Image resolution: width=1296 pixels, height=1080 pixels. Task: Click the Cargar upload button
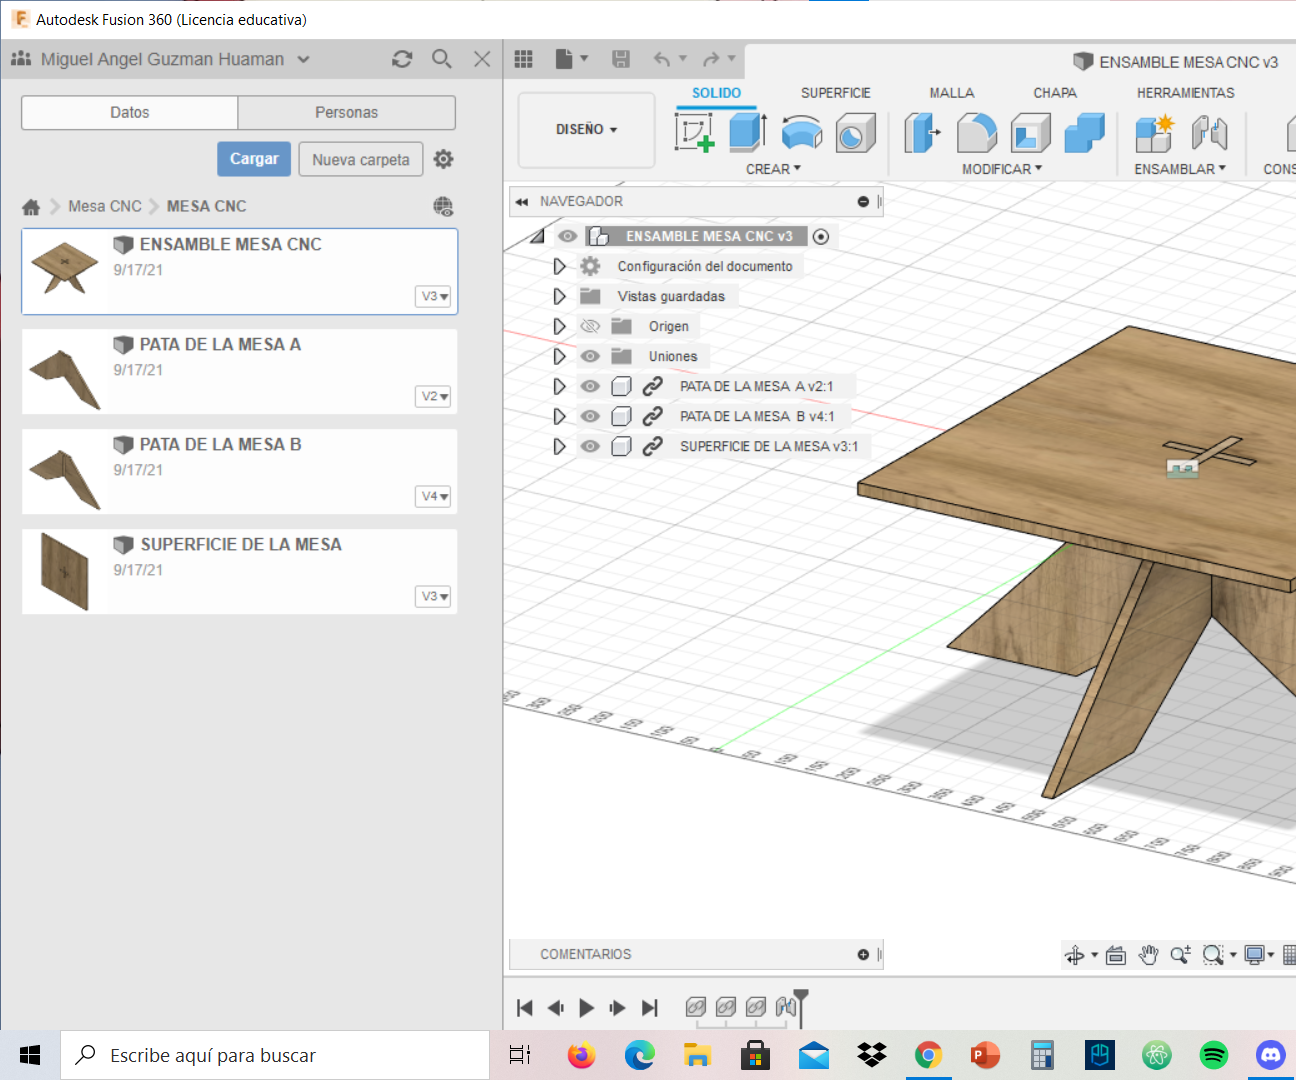[x=254, y=159]
